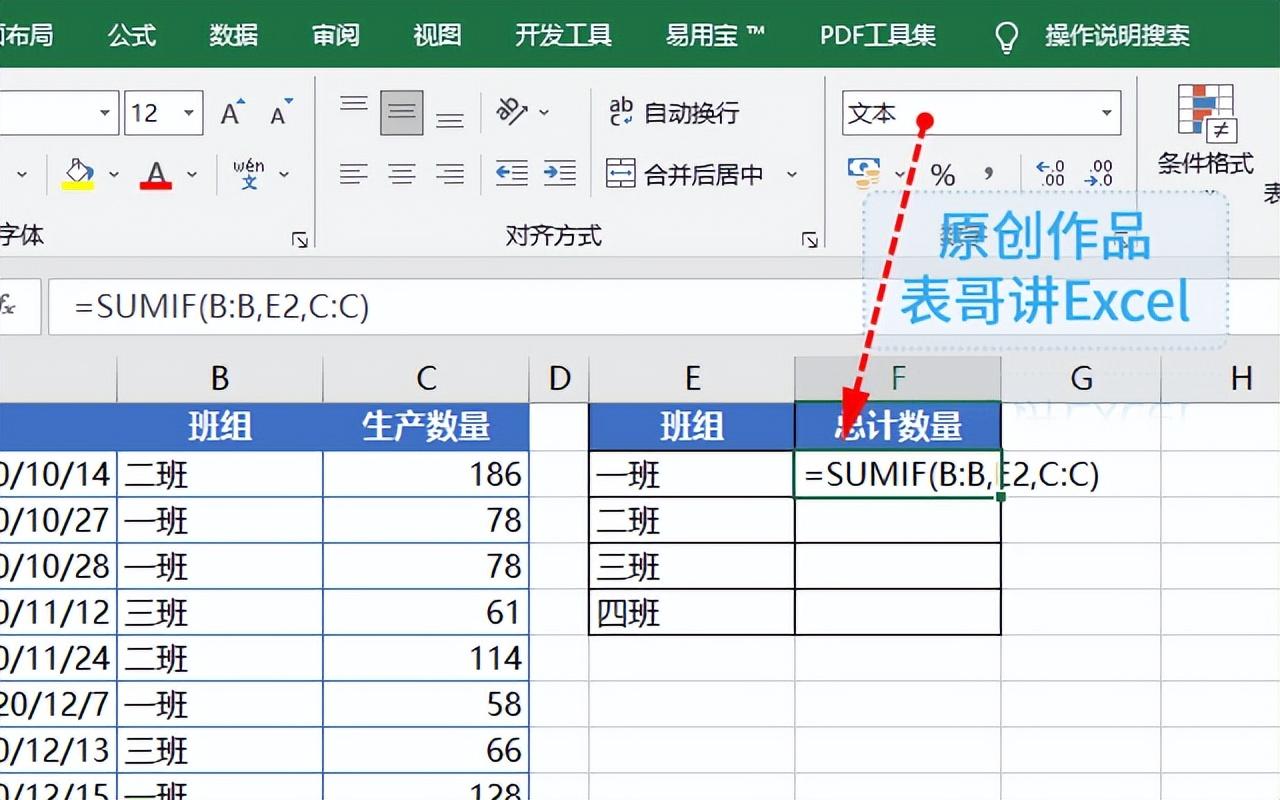Toggle align text right
1280x800 pixels.
(x=450, y=175)
